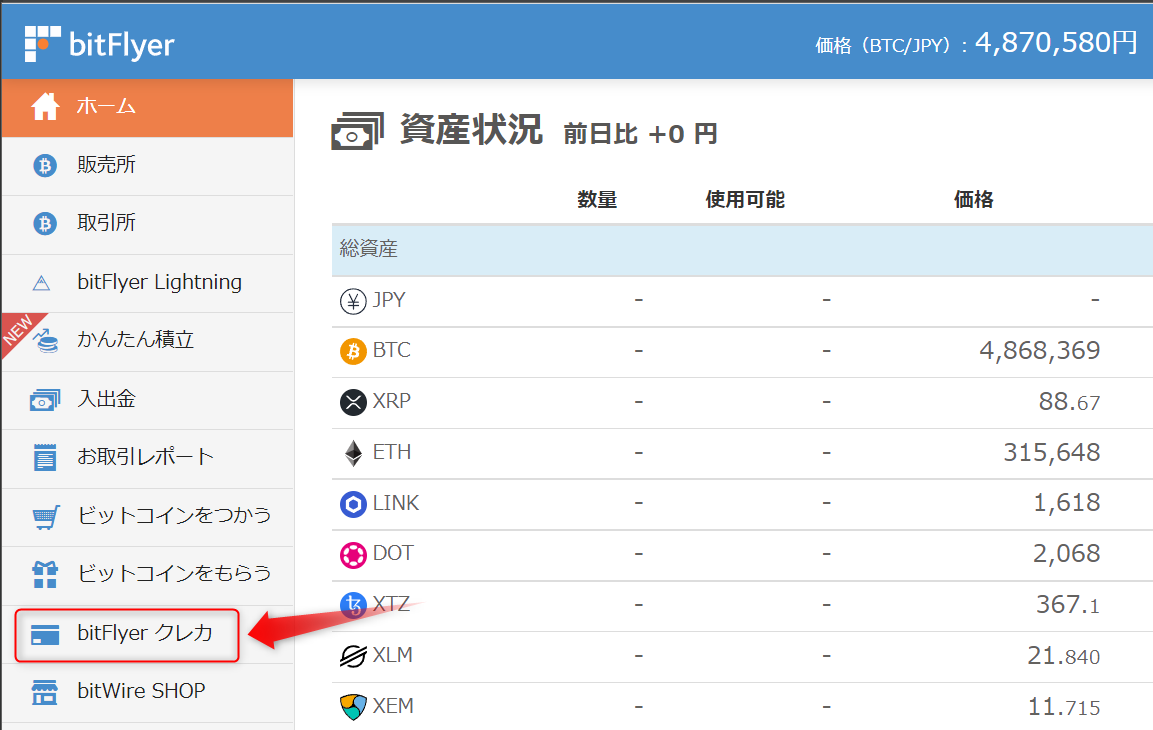Click the pink DOT icon
The image size is (1153, 730).
(x=353, y=555)
